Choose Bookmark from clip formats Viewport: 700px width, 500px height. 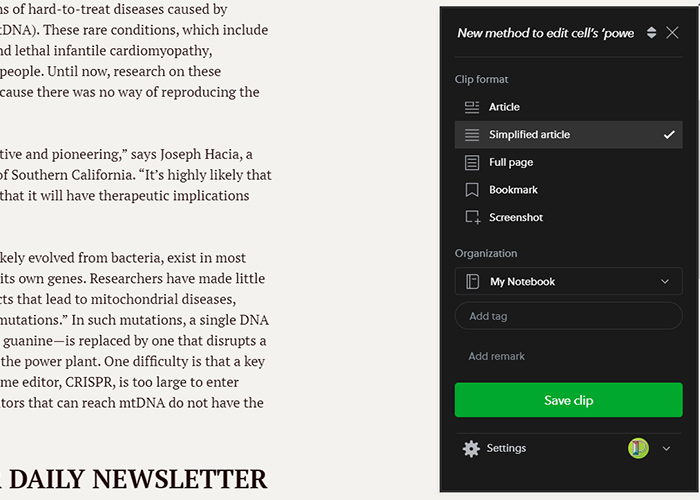click(x=568, y=190)
